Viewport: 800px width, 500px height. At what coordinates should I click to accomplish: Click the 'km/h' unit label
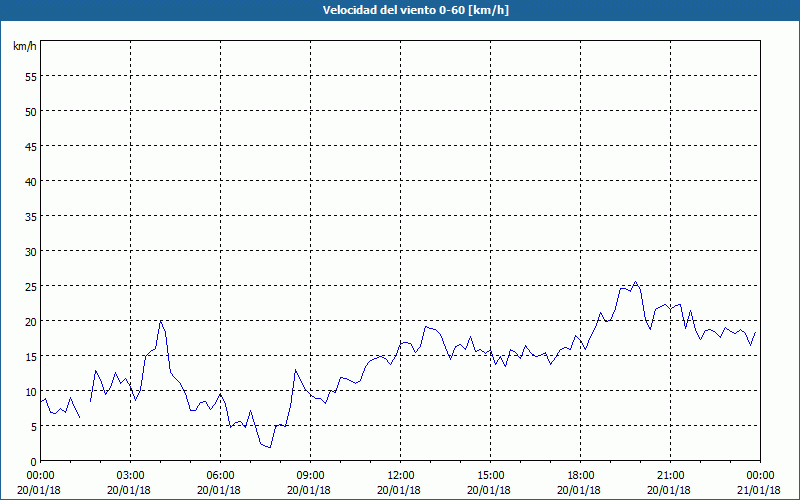pos(25,46)
